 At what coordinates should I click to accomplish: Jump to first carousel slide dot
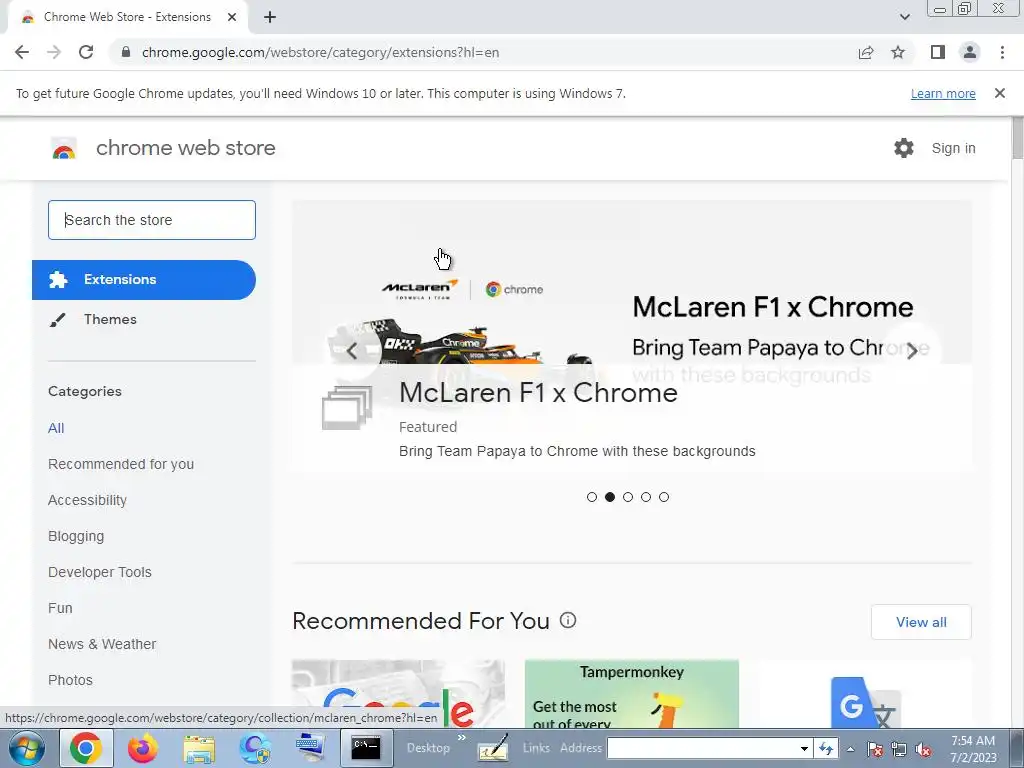(x=592, y=497)
